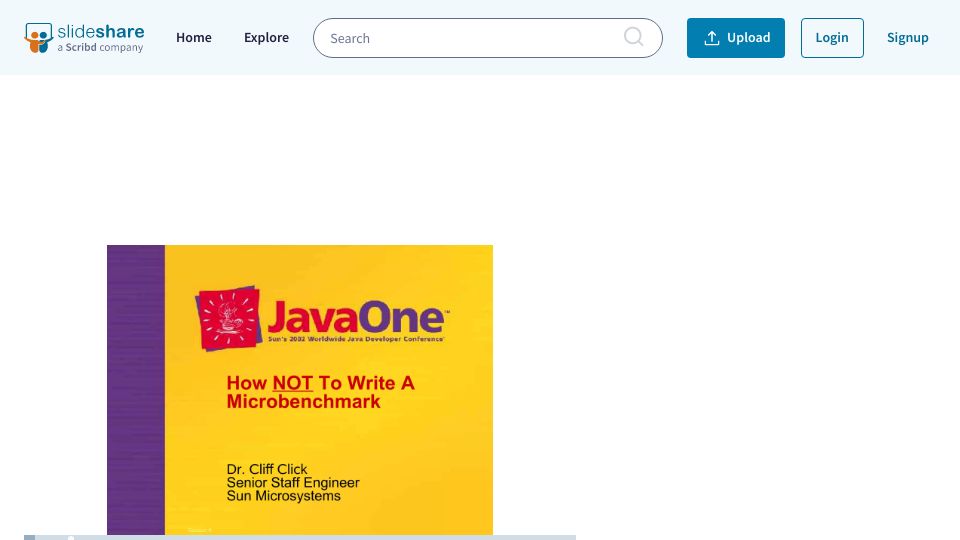This screenshot has height=540, width=960.
Task: Click the magnifying glass search icon
Action: (x=634, y=37)
